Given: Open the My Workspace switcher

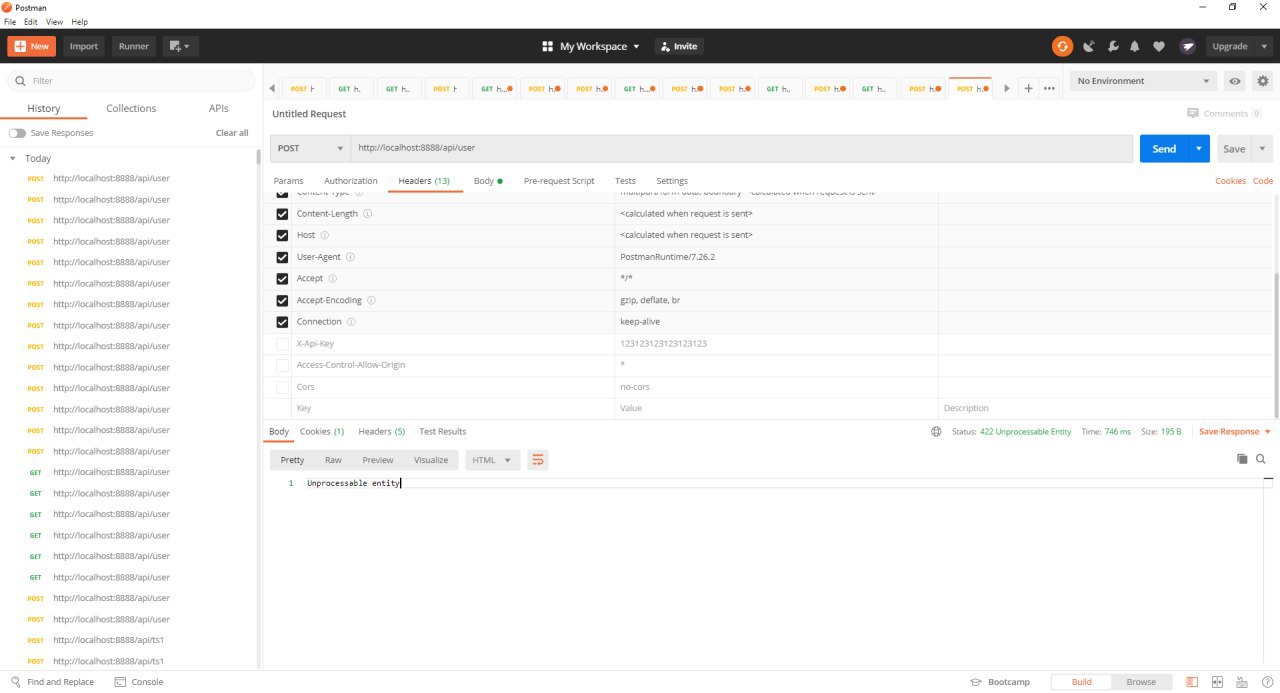Looking at the screenshot, I should coord(590,46).
